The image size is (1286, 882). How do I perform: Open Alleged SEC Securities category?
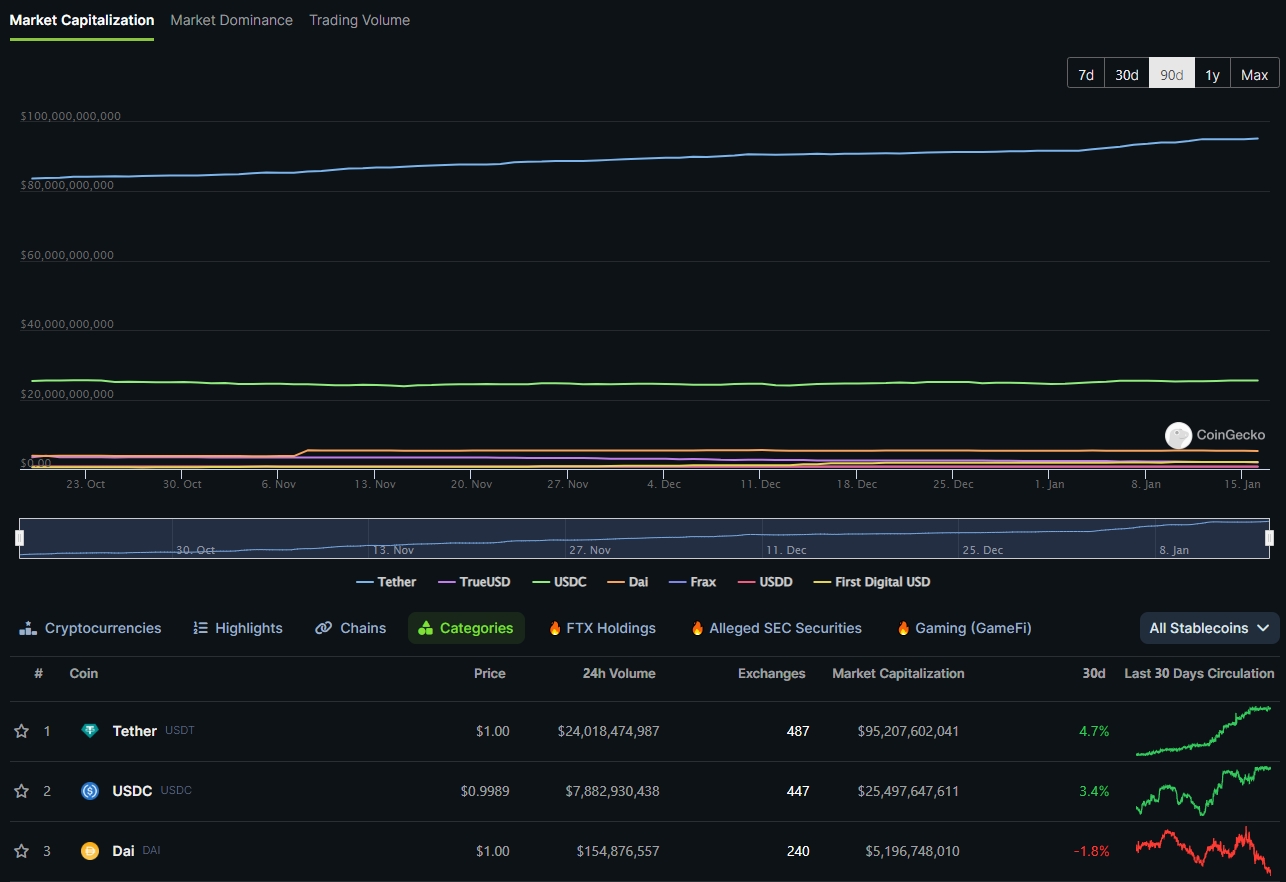(776, 628)
